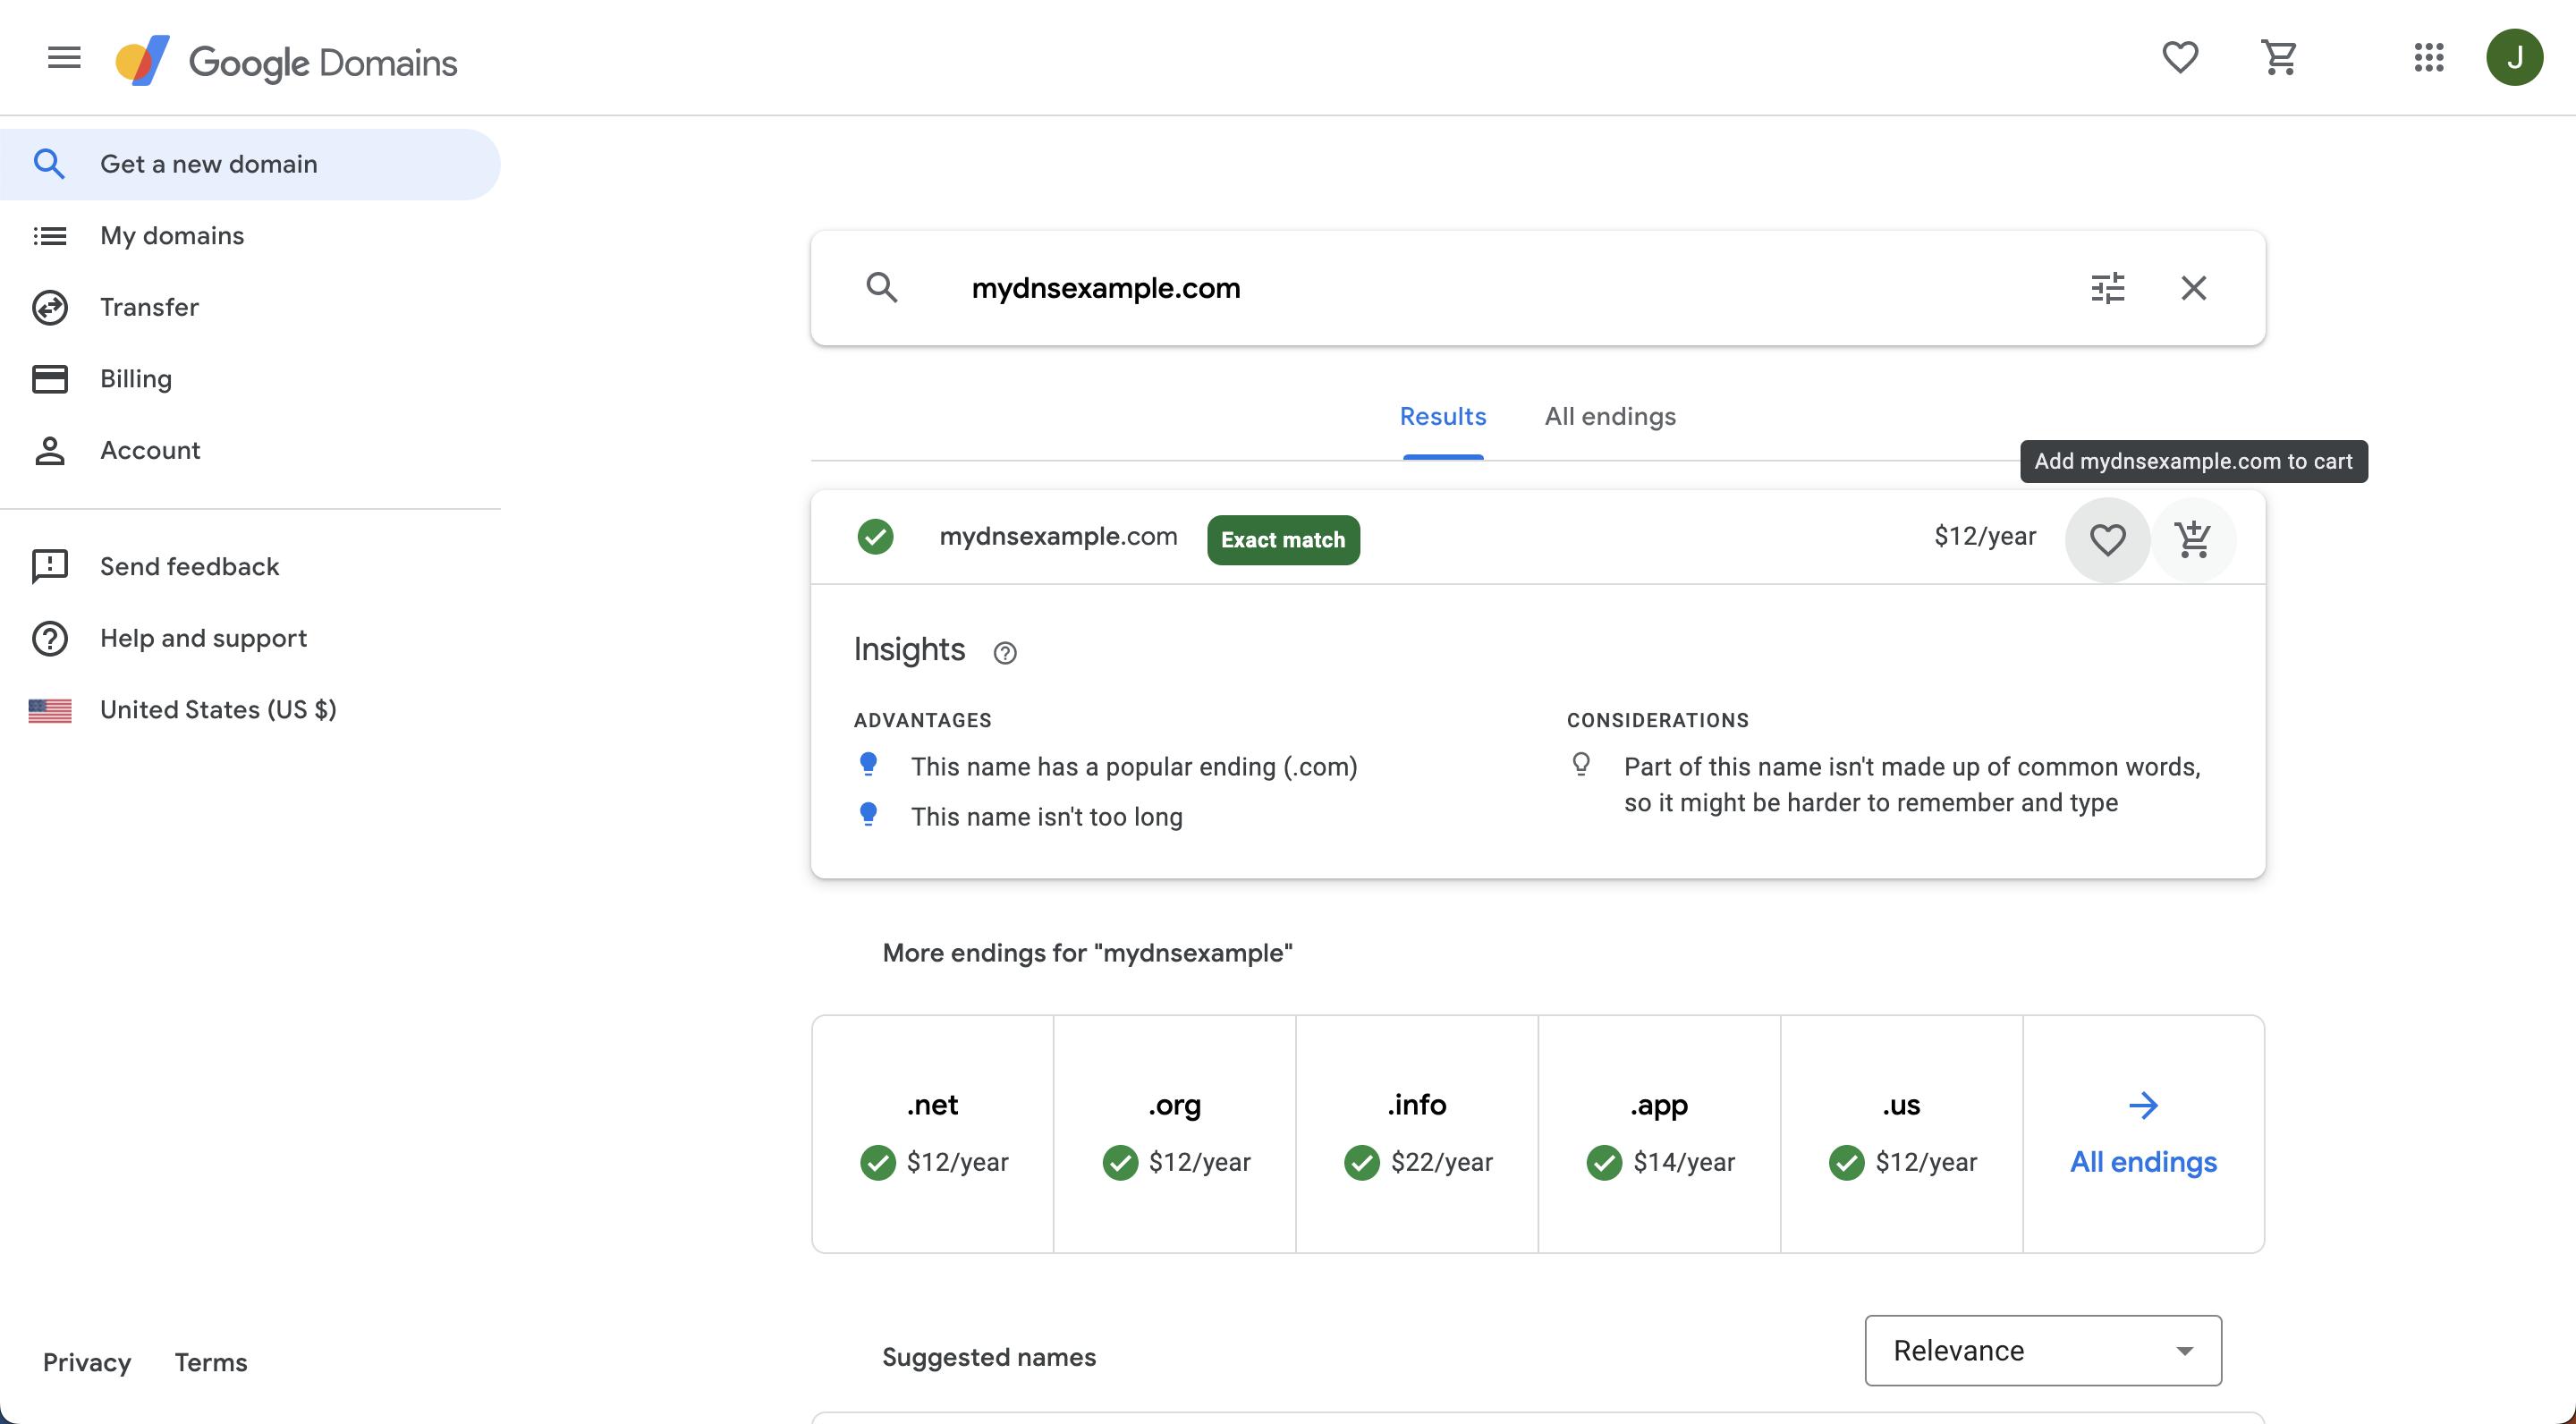The height and width of the screenshot is (1424, 2576).
Task: Click the account avatar J
Action: point(2516,57)
